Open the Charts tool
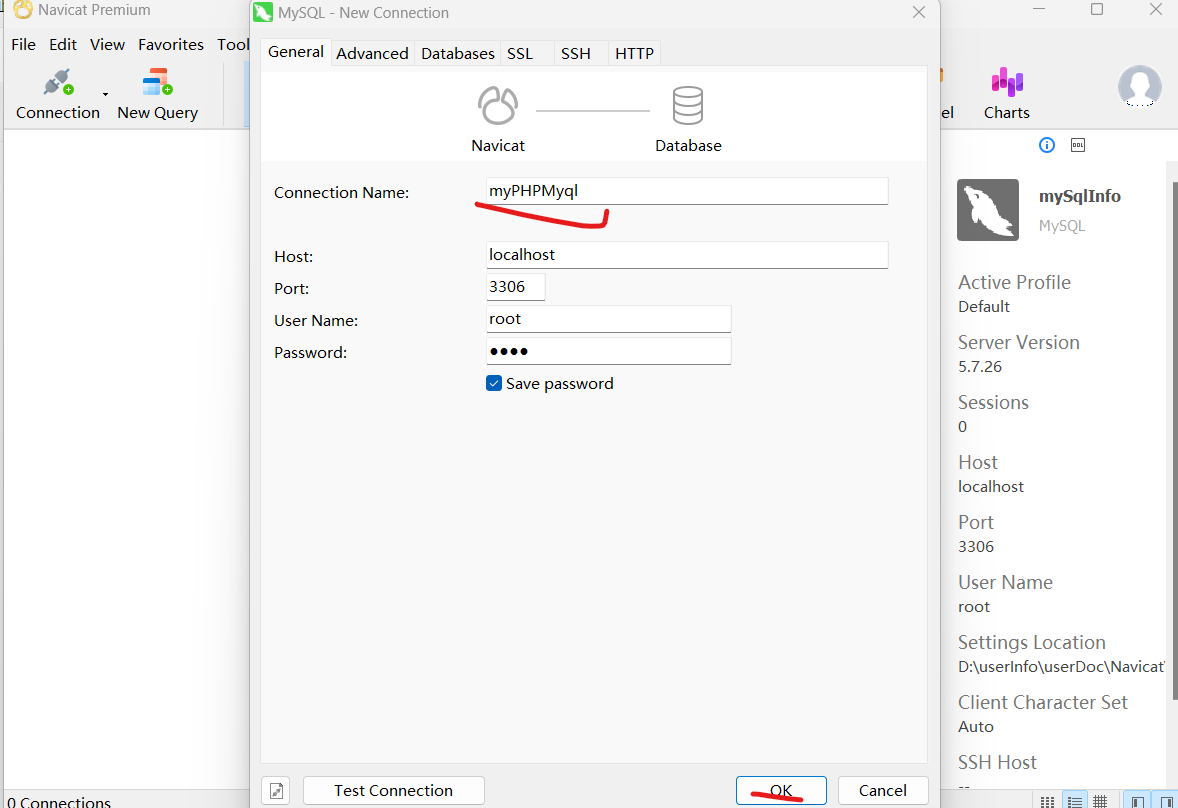The width and height of the screenshot is (1178, 808). (1007, 95)
